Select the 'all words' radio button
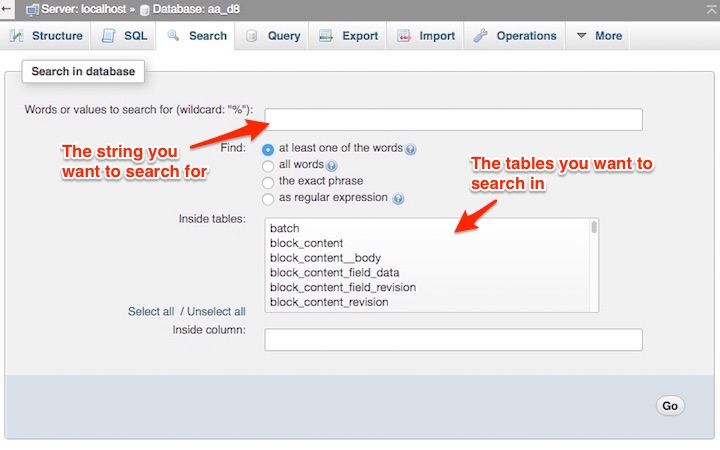Viewport: 720px width, 450px height. pyautogui.click(x=268, y=166)
